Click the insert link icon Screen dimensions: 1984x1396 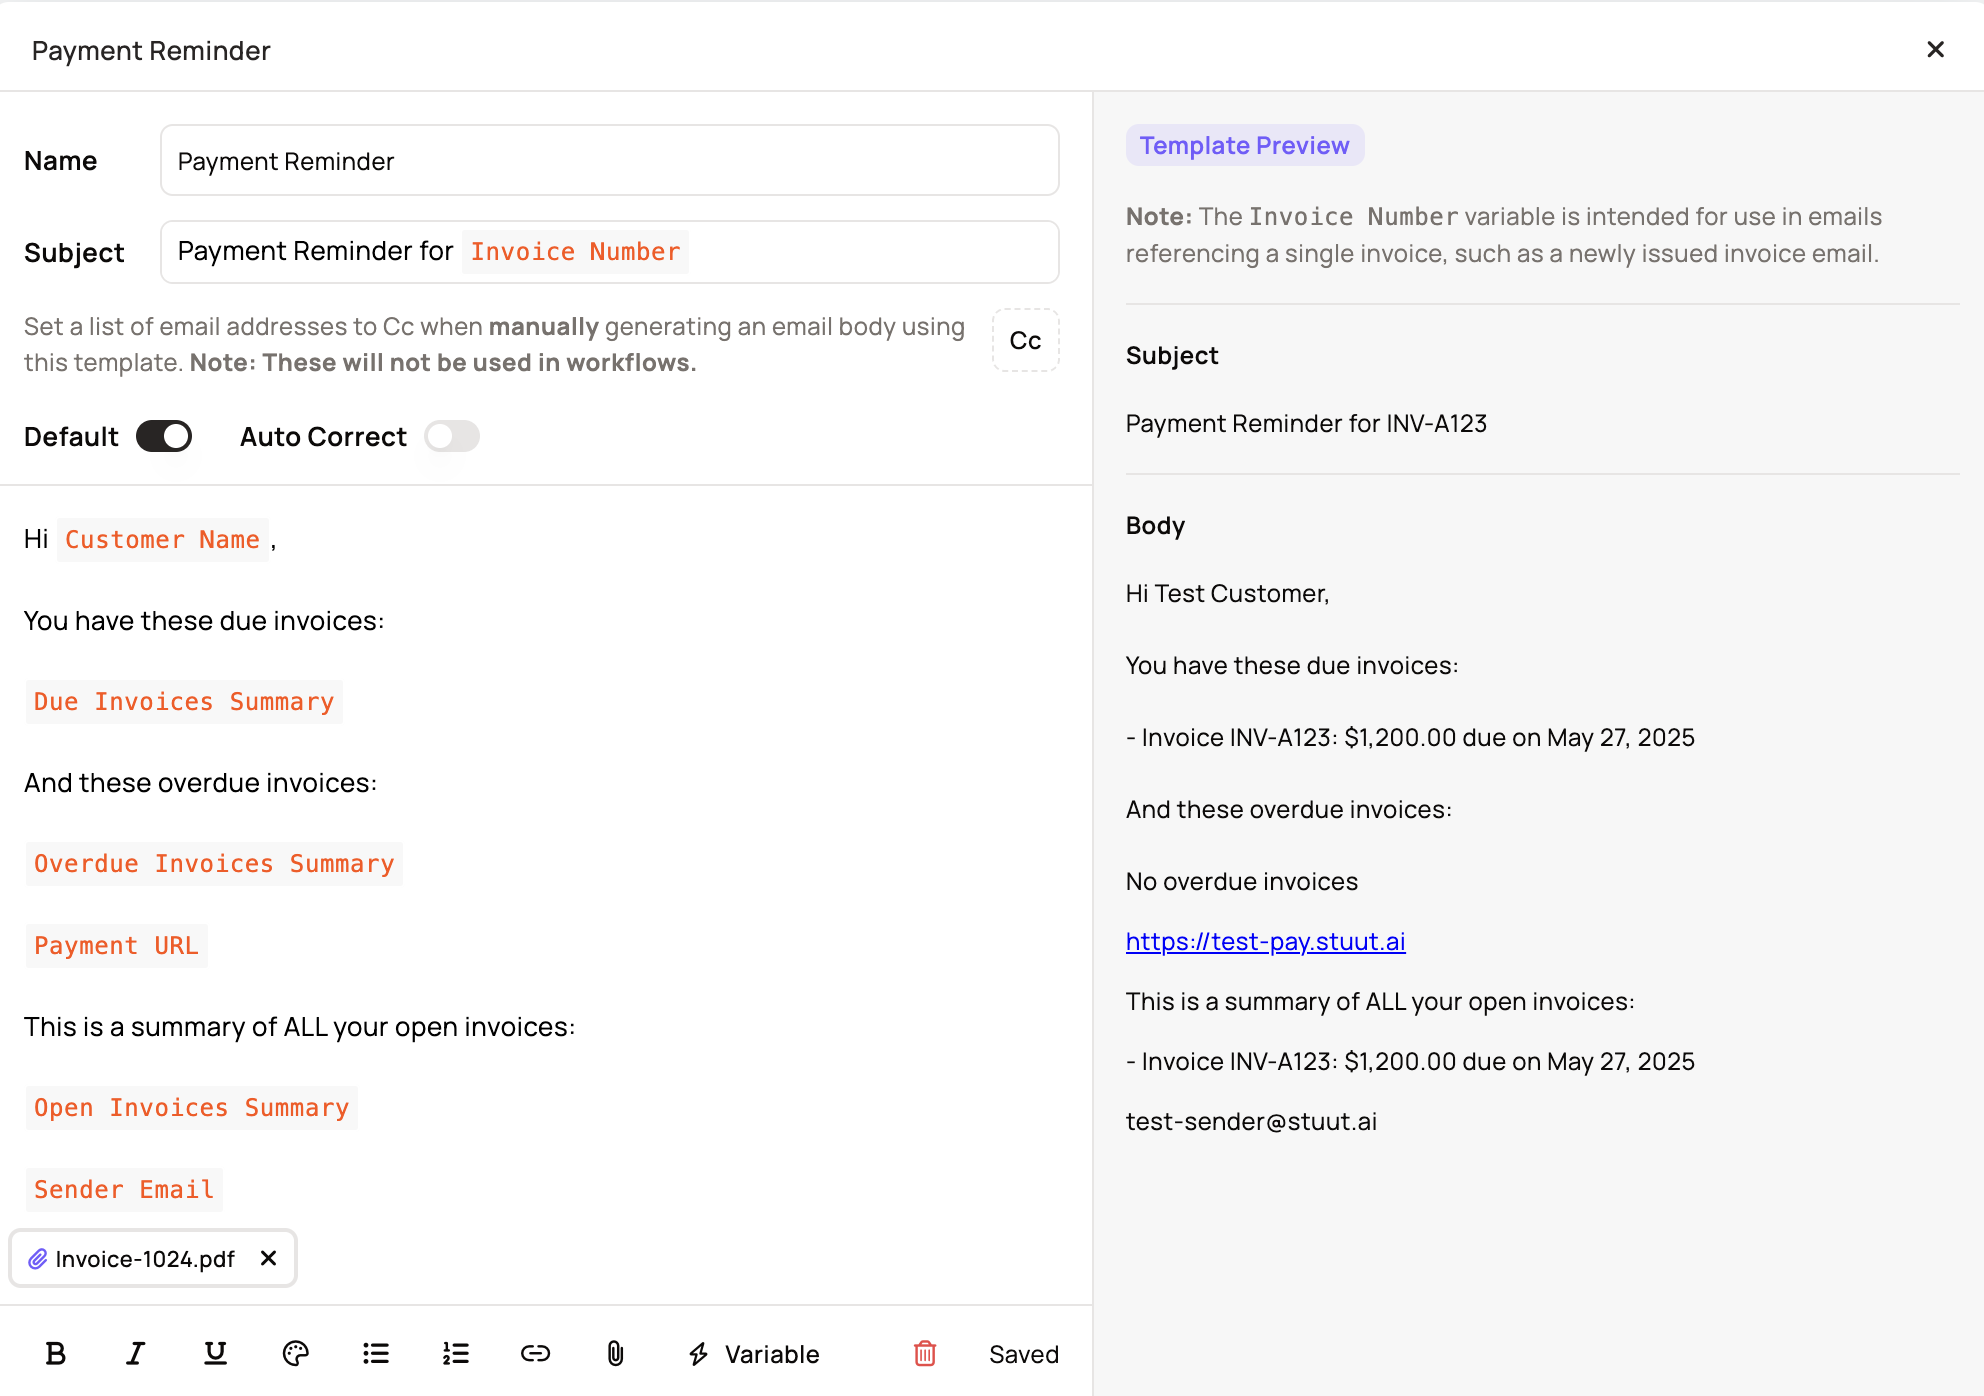pyautogui.click(x=535, y=1354)
